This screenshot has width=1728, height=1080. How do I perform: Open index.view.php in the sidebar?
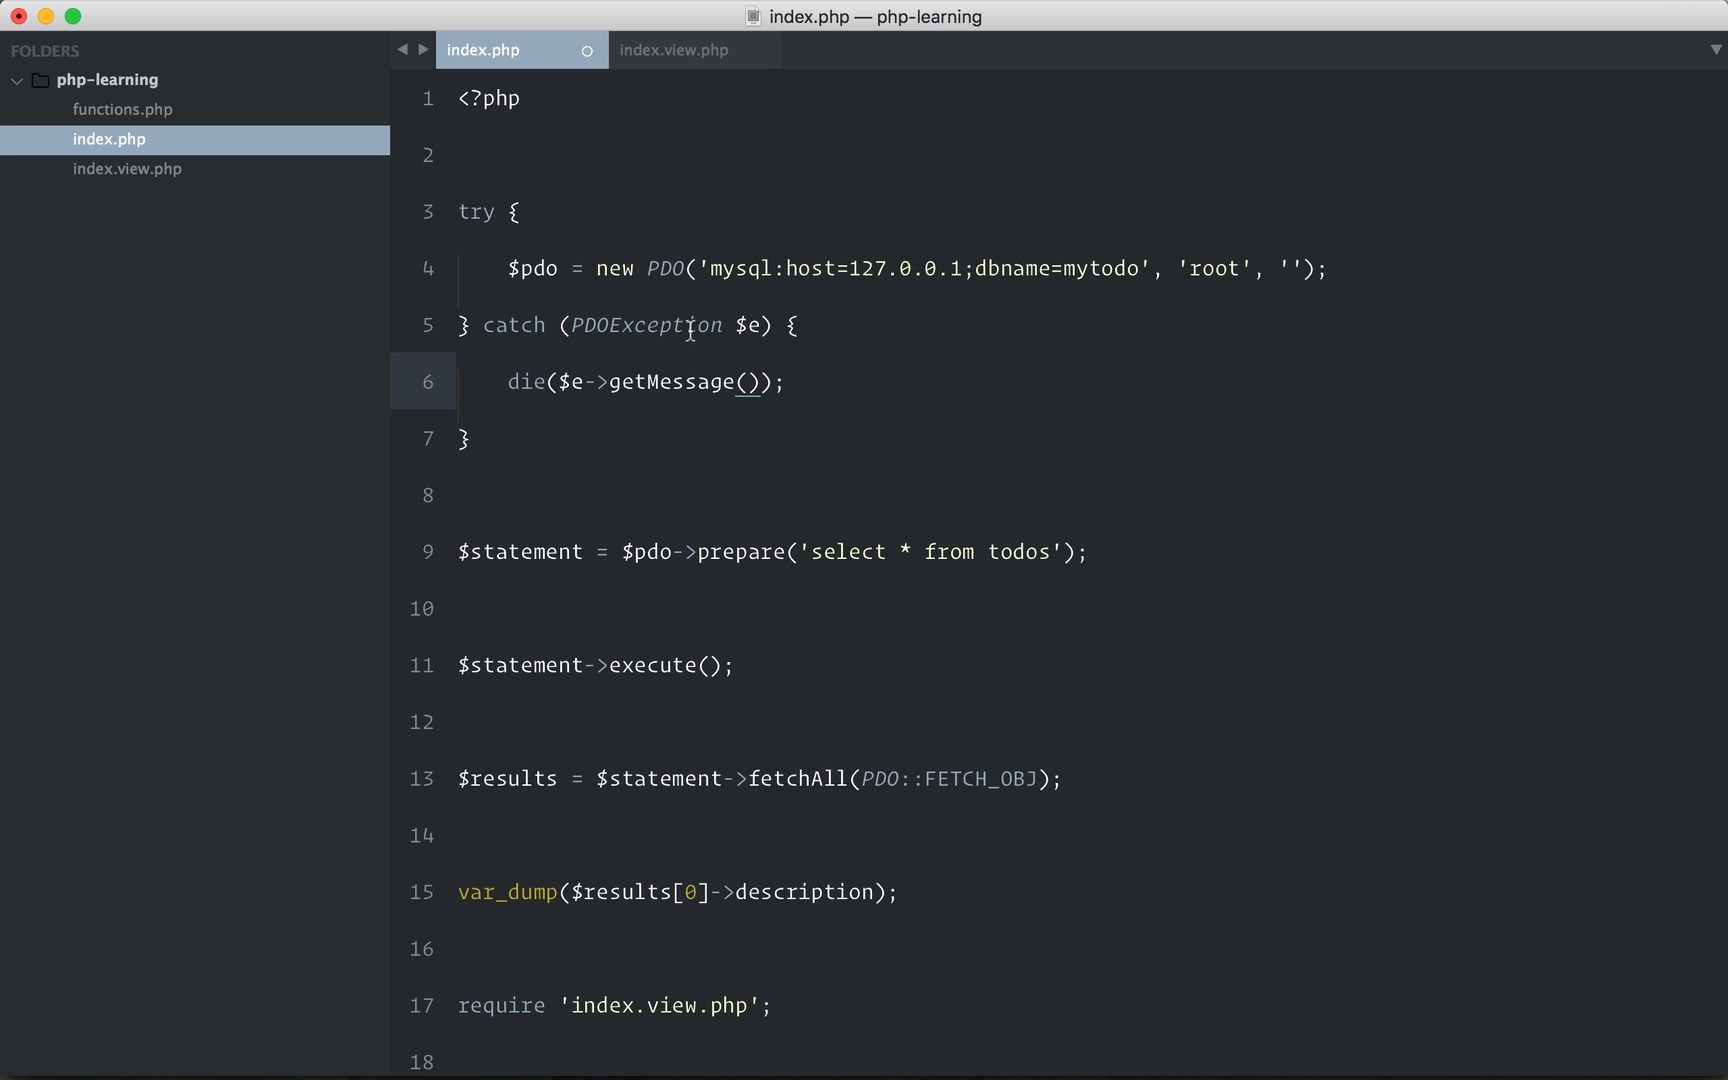(x=127, y=169)
